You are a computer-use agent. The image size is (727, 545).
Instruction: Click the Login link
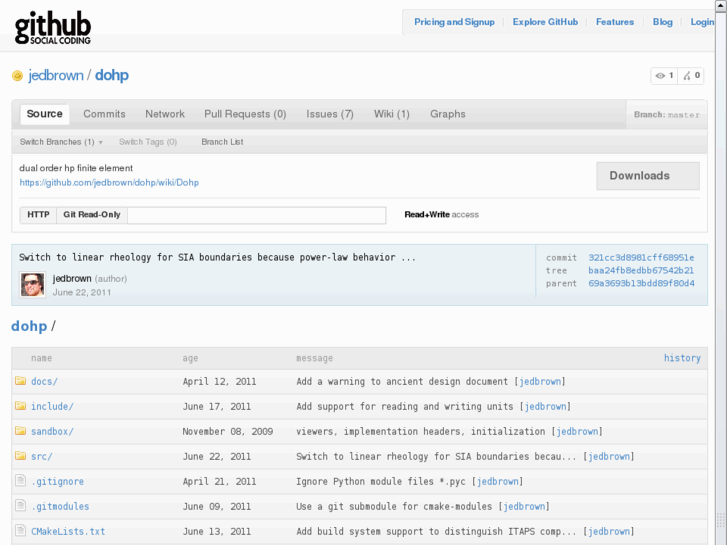pos(702,22)
